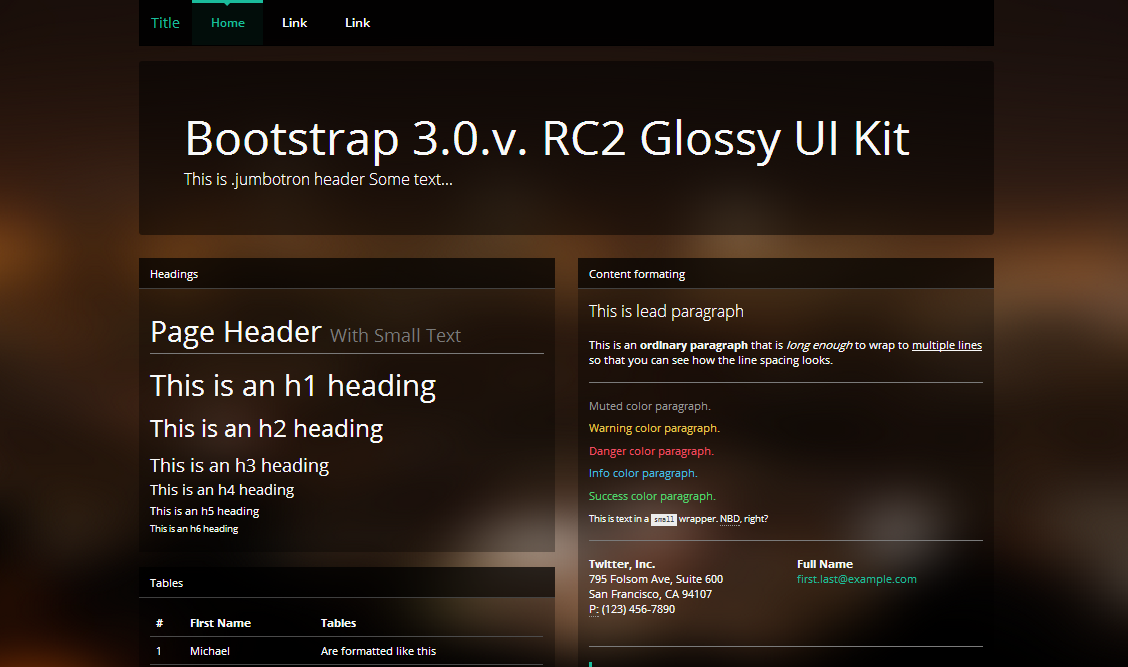The height and width of the screenshot is (667, 1128).
Task: Click the "Are formatted like this" cell
Action: click(378, 651)
